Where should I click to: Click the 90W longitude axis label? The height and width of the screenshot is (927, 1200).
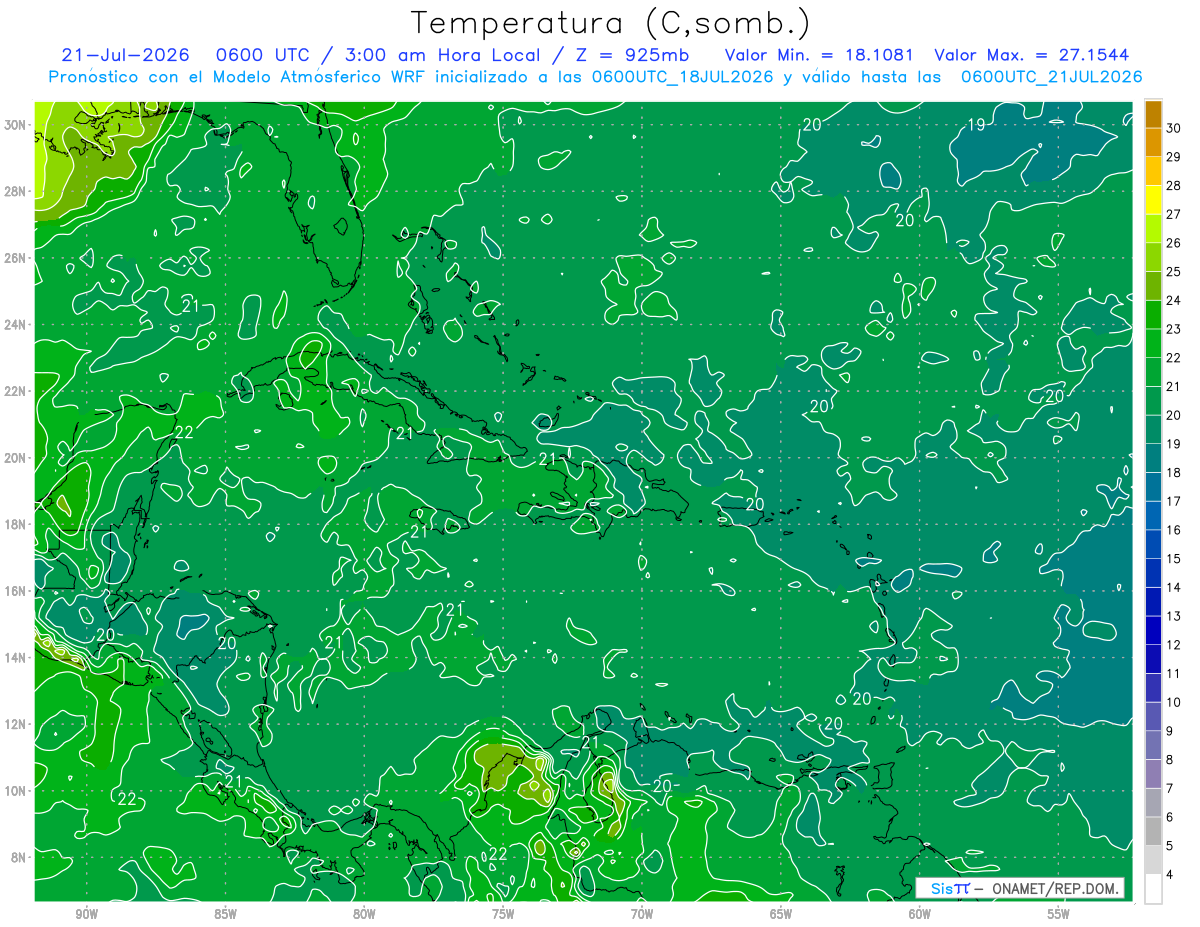[86, 915]
